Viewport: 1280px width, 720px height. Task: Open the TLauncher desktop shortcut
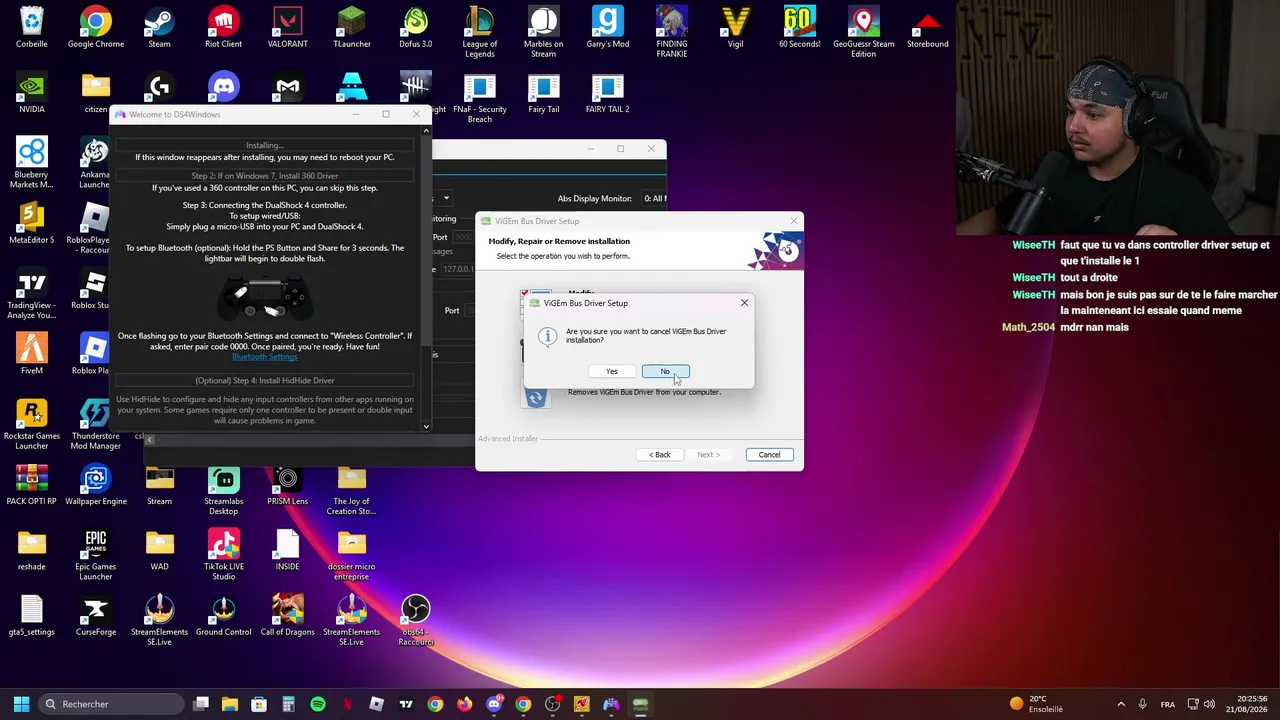pyautogui.click(x=352, y=28)
